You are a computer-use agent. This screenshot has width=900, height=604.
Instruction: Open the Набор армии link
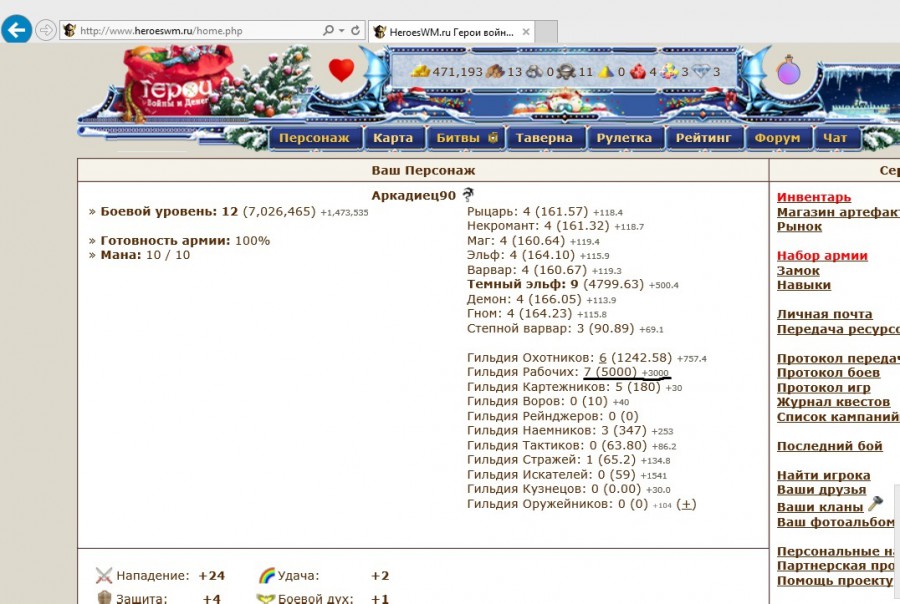pyautogui.click(x=822, y=255)
